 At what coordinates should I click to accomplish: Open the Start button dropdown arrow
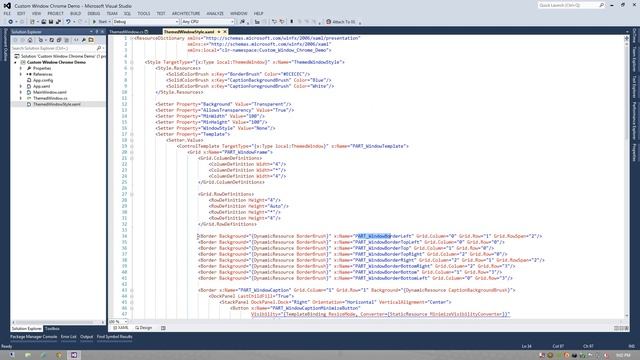tap(109, 22)
